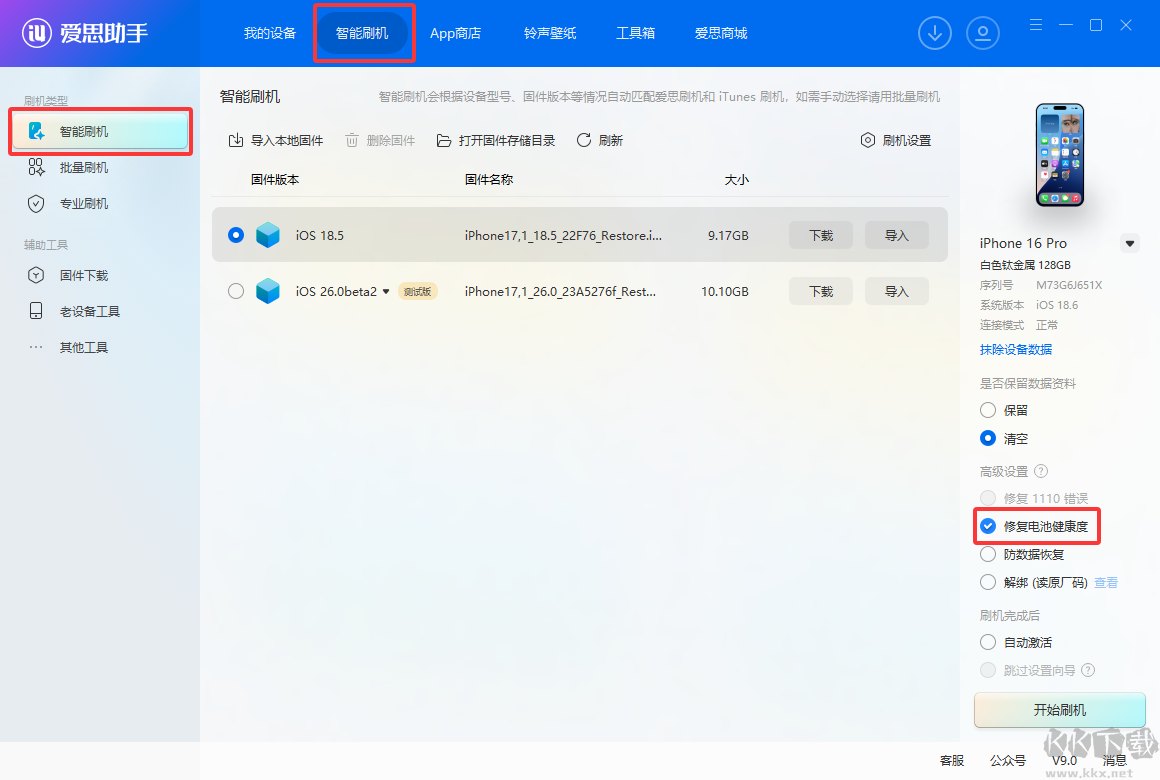Choose 保留 to keep user data

[x=988, y=410]
